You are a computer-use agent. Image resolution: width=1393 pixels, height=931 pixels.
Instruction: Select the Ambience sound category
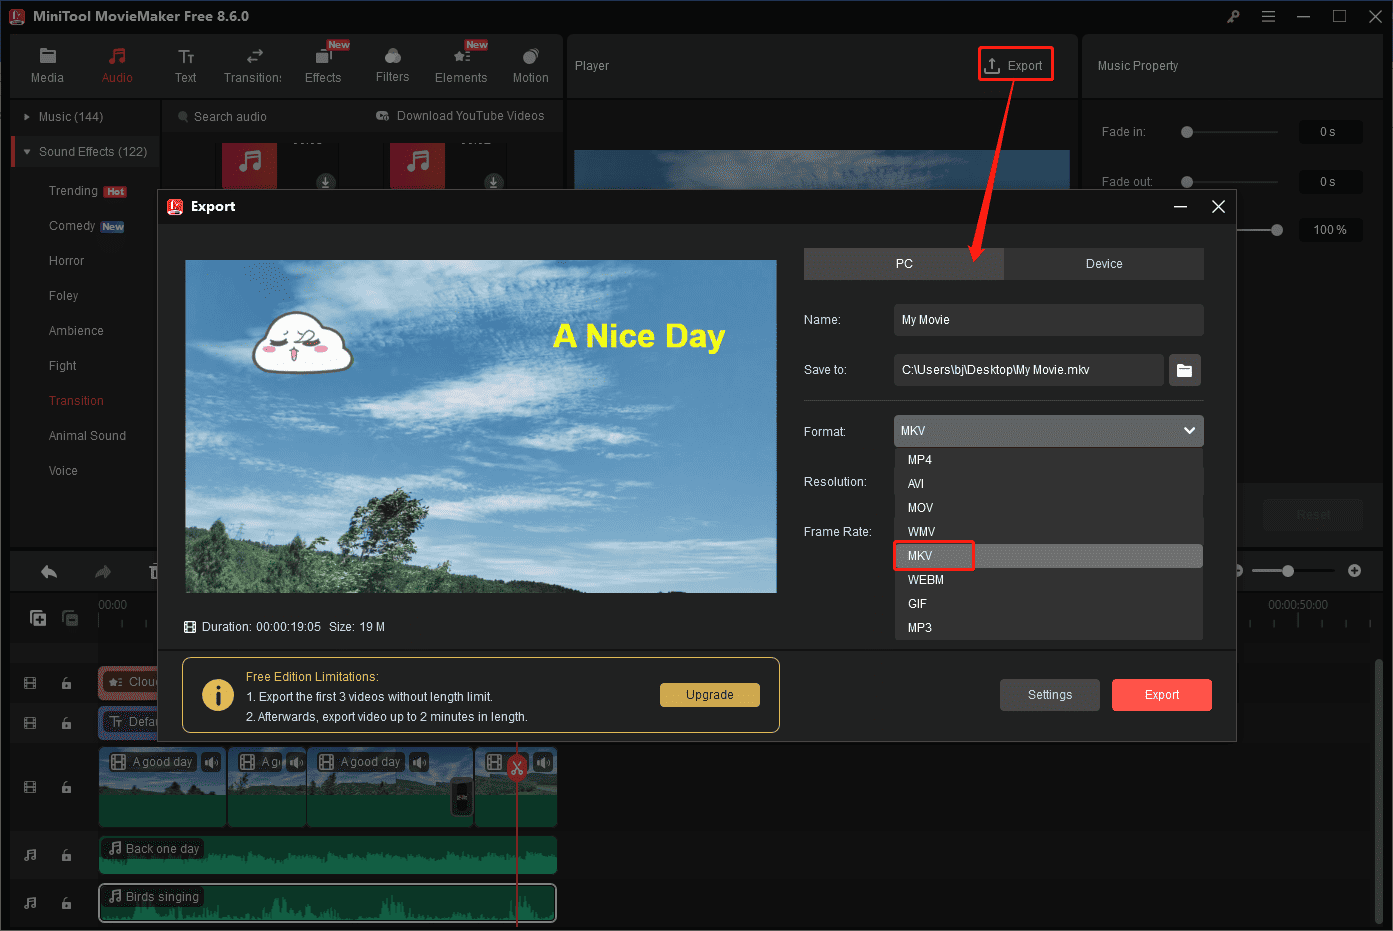point(76,331)
